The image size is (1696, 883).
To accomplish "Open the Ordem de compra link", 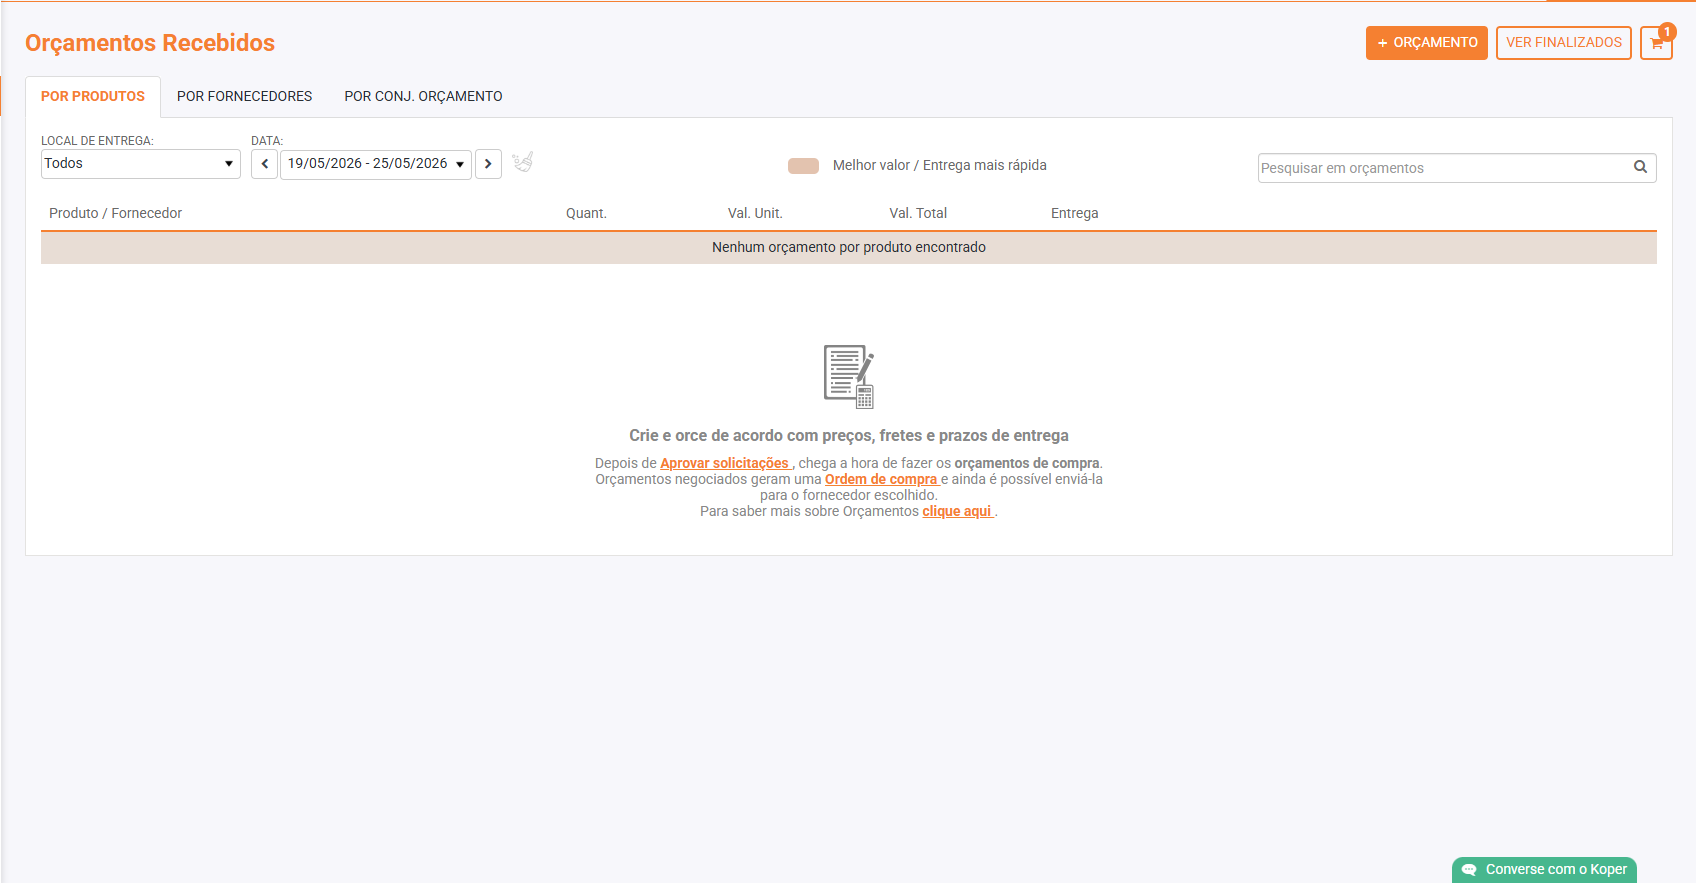I will tap(881, 479).
